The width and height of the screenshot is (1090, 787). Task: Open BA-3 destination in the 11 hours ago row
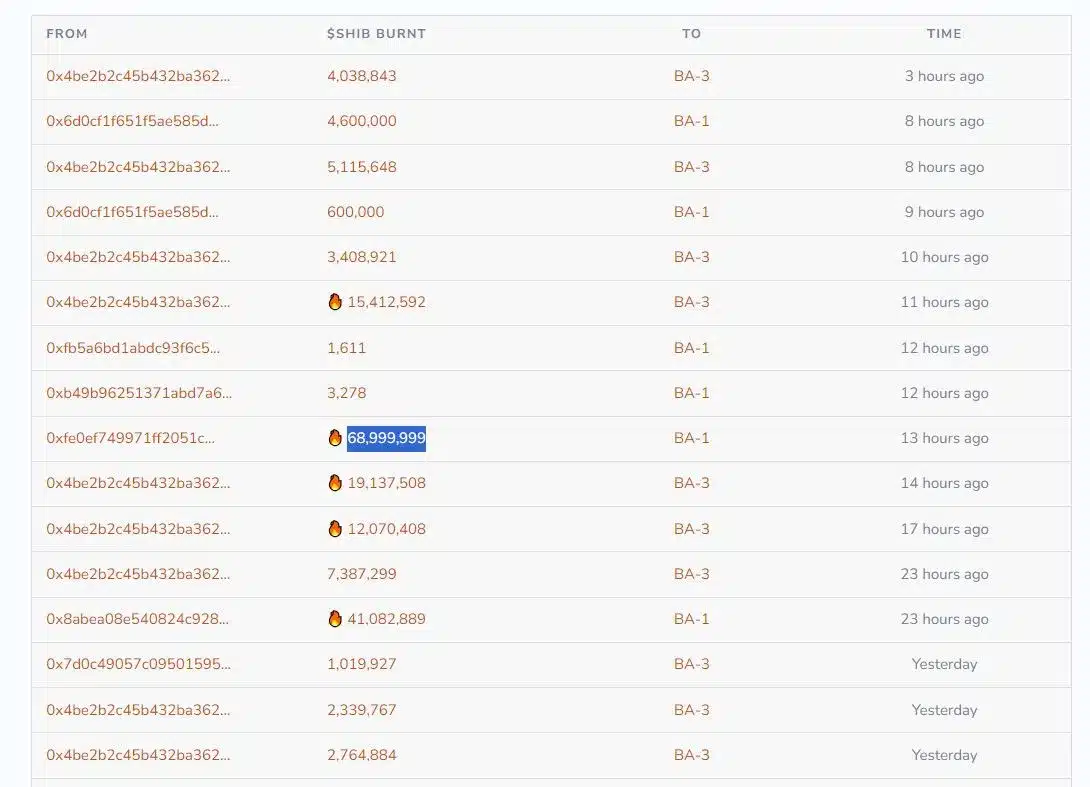click(692, 302)
